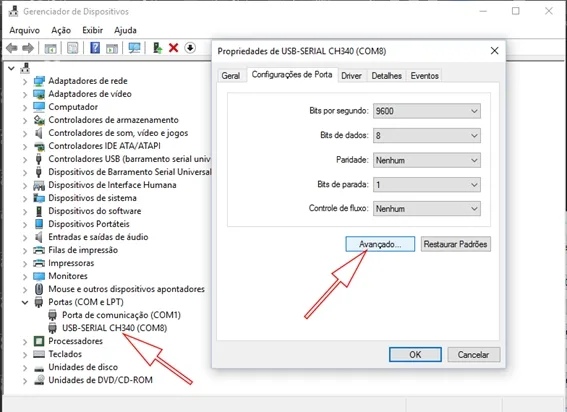Expand the Entradas e saídas de áudio node
Viewport: 567px width, 412px height.
(25, 238)
